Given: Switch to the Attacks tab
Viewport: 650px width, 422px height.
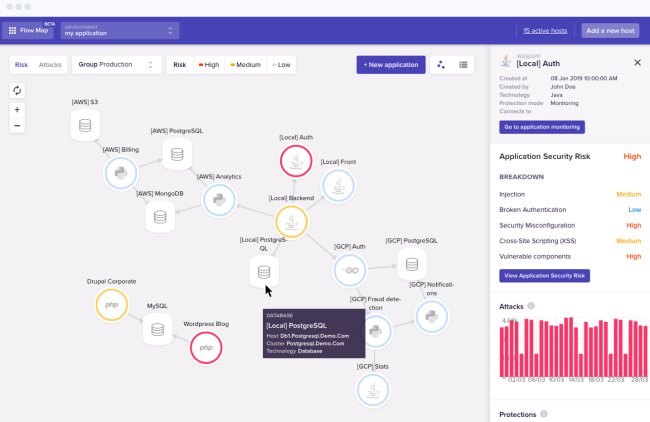Looking at the screenshot, I should [x=50, y=65].
